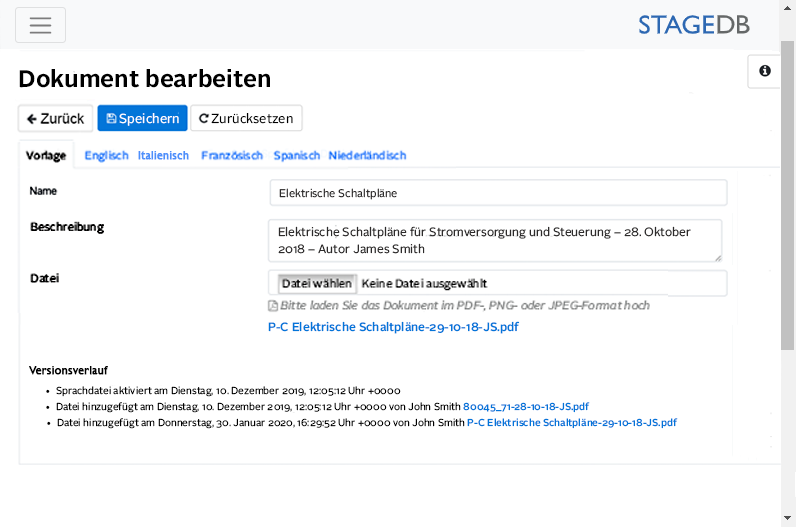Click the STAGEDB logo

click(707, 25)
